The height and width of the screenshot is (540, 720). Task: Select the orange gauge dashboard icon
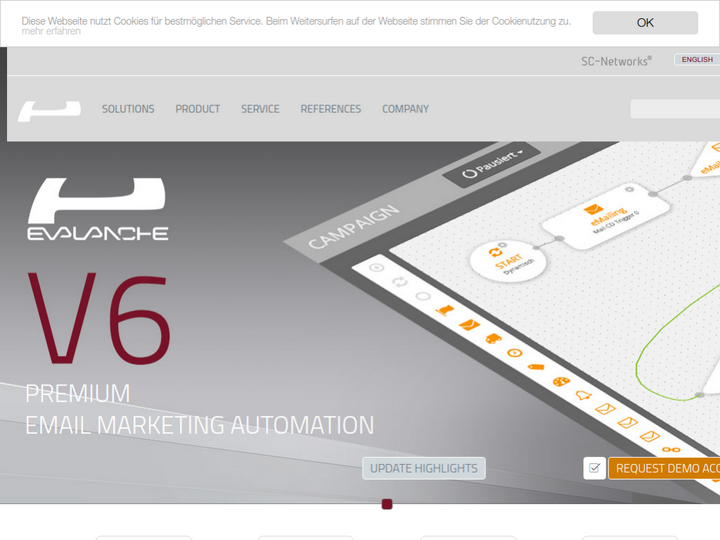560,381
